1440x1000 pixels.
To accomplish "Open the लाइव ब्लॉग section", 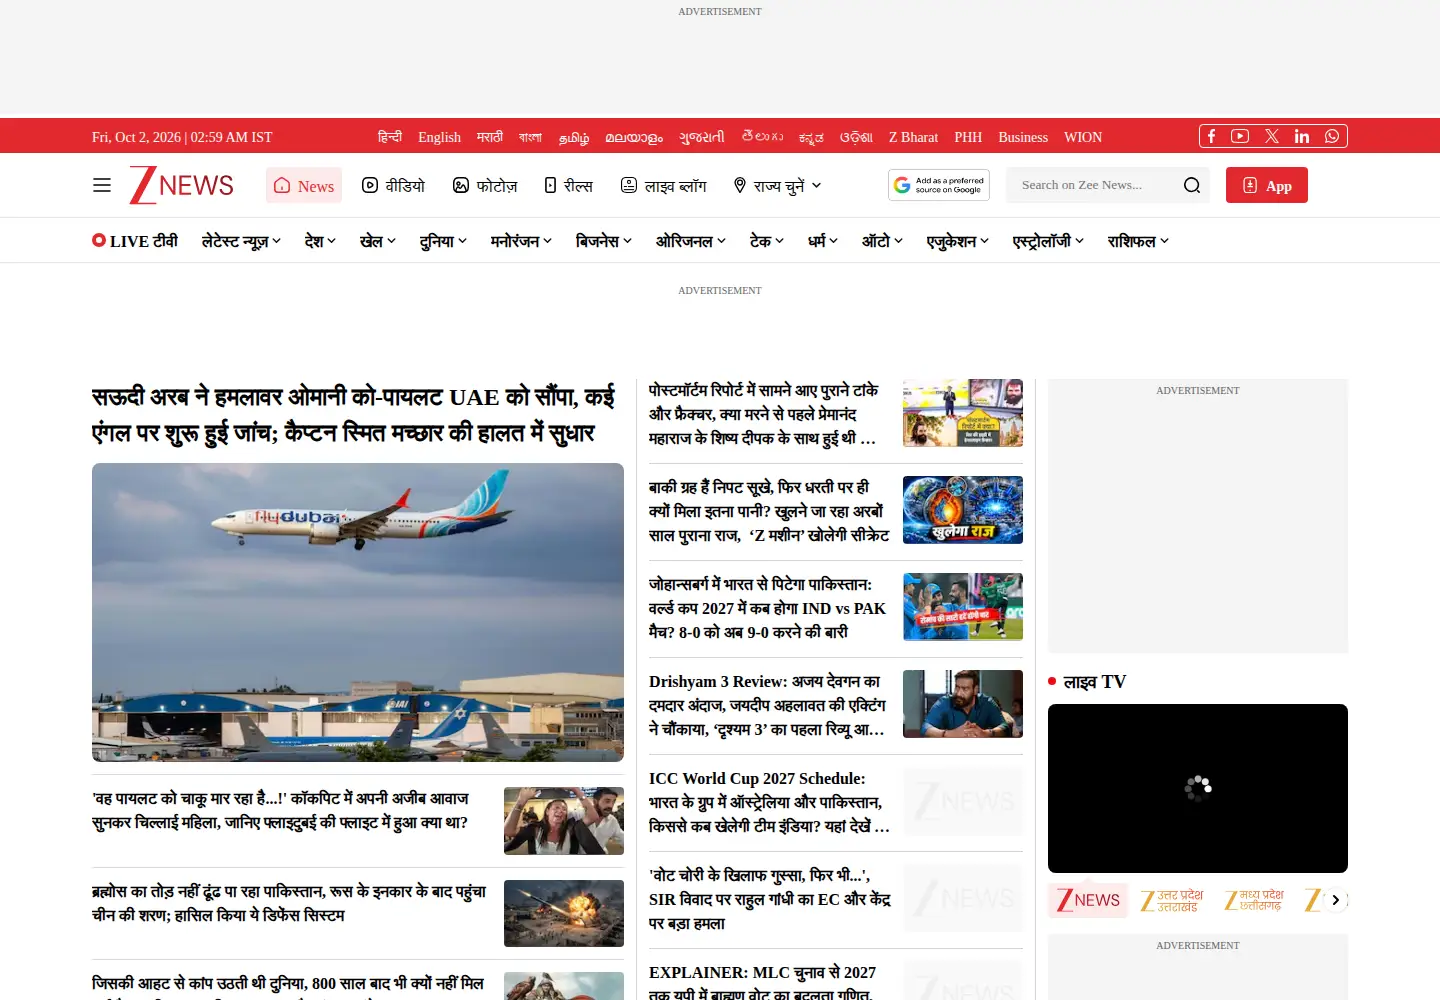I will coord(664,185).
